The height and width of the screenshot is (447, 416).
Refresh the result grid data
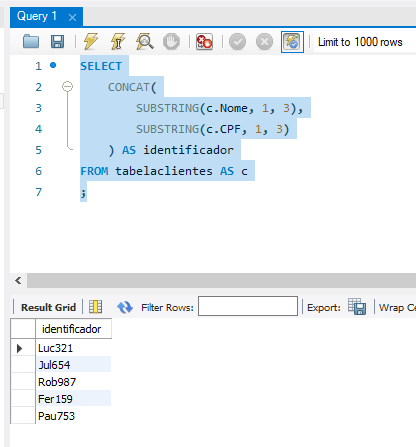(125, 307)
